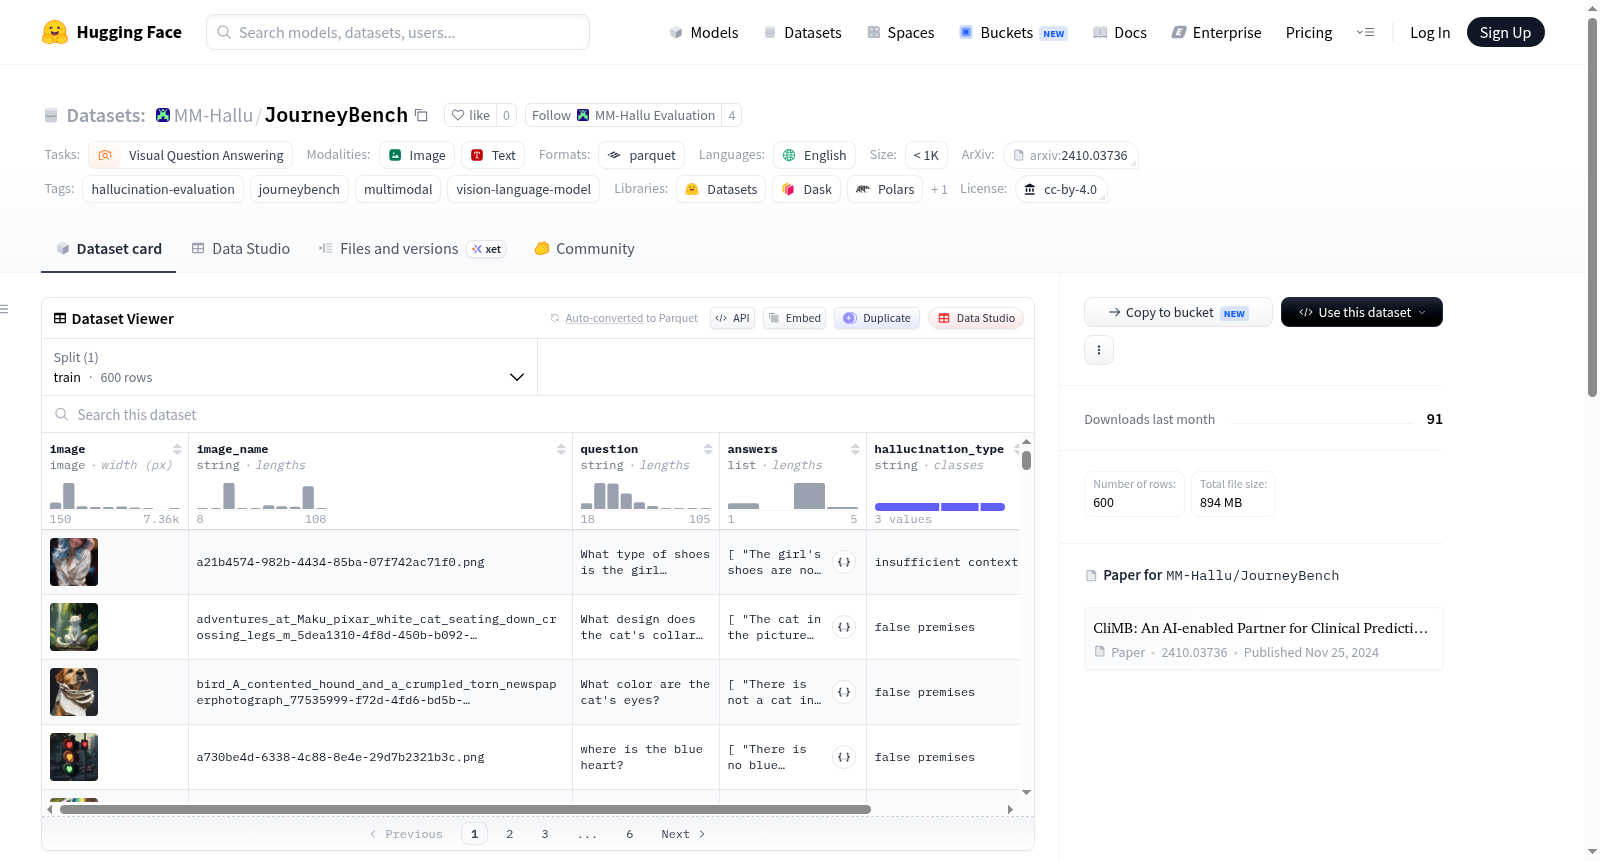Image resolution: width=1600 pixels, height=861 pixels.
Task: Sort by the question column sort icon
Action: pos(708,449)
